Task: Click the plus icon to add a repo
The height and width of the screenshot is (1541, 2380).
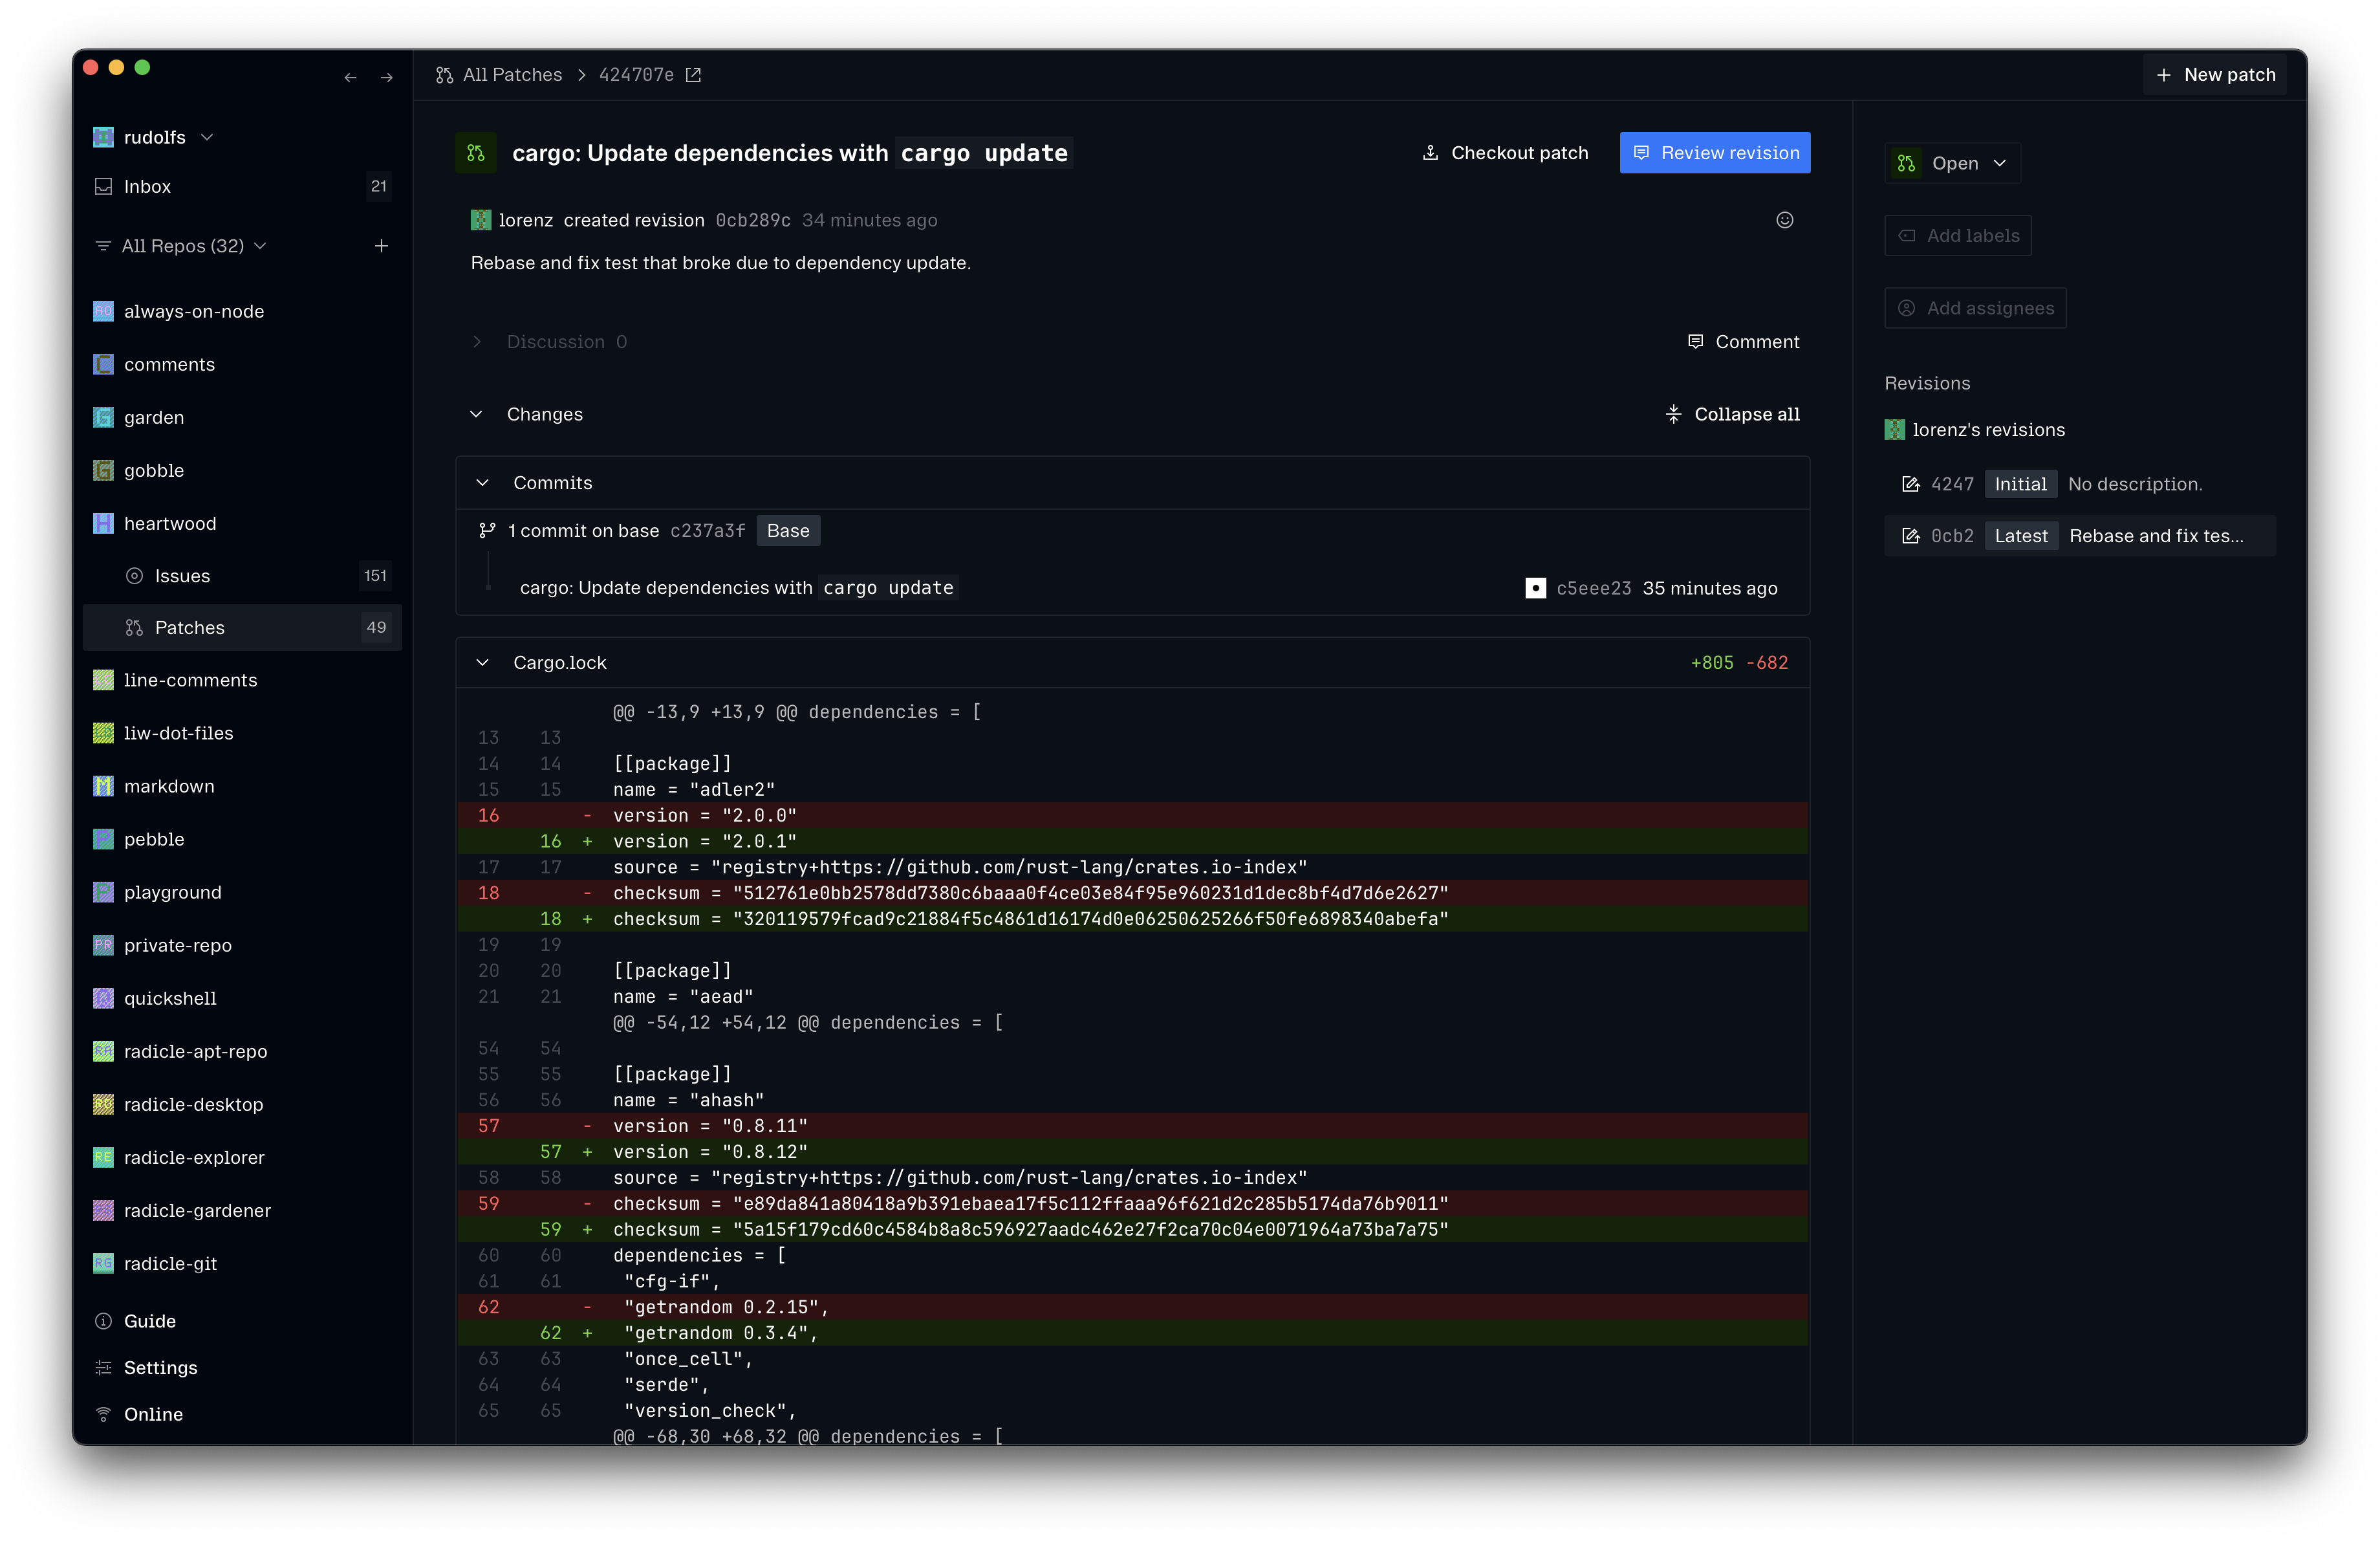Action: pos(381,246)
